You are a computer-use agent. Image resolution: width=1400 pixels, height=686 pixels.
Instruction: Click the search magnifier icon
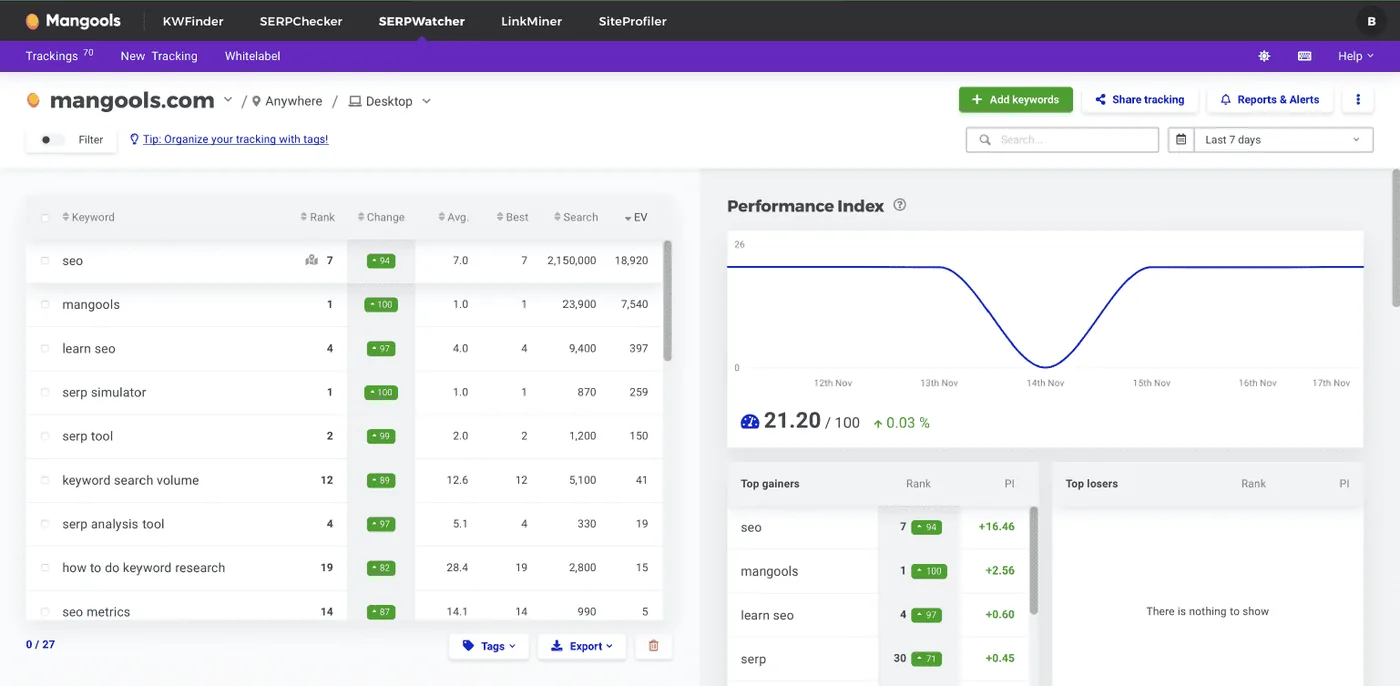click(985, 140)
